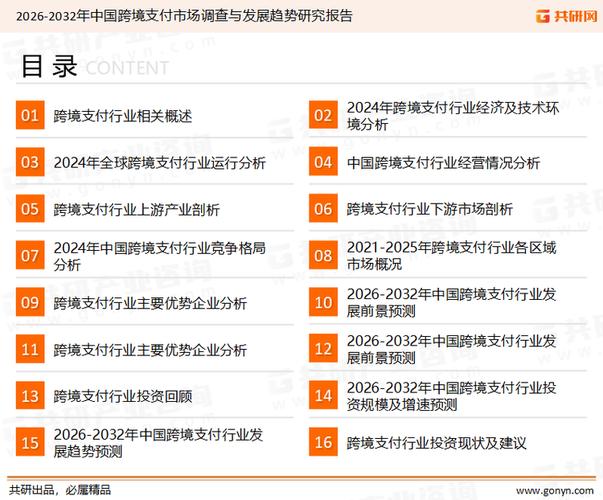603x500 pixels.
Task: Select chapter 11 title 跨境支付行业主要优势企业分析
Action: pyautogui.click(x=150, y=350)
